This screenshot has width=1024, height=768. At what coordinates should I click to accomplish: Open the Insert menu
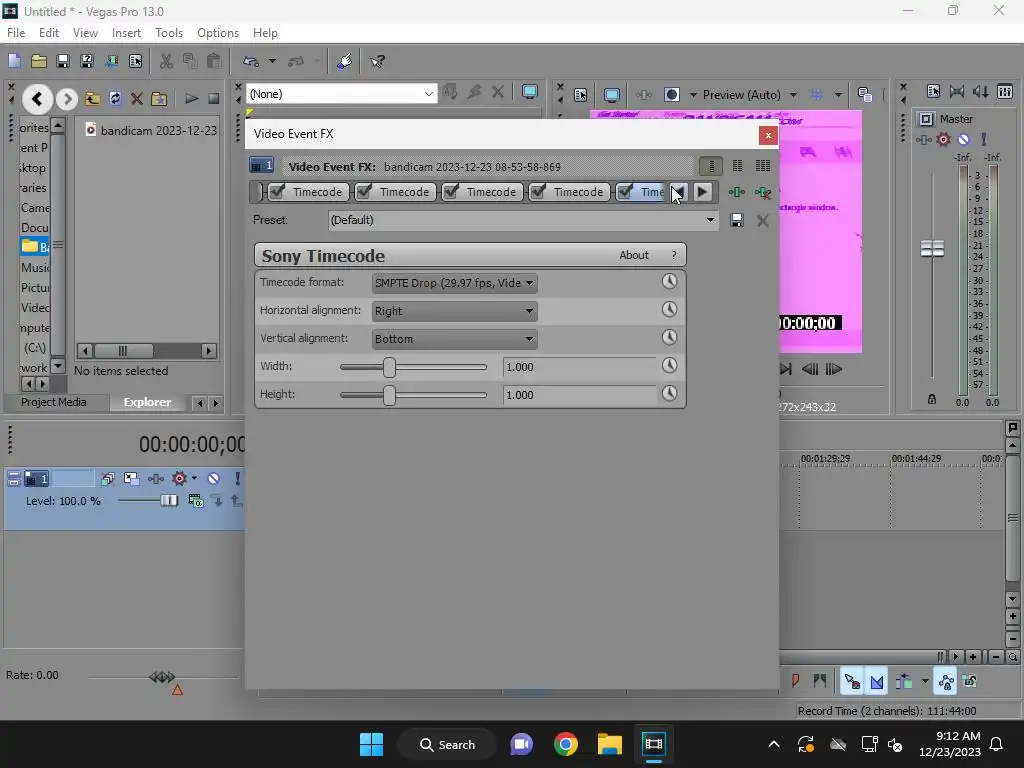pyautogui.click(x=126, y=33)
